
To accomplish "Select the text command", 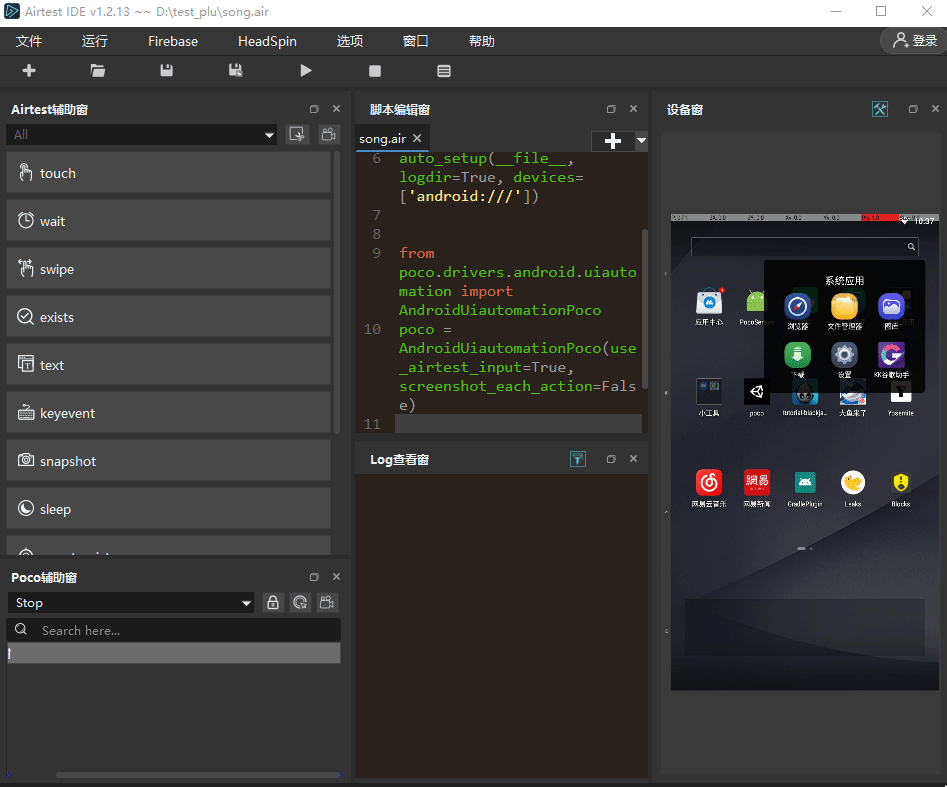I will (x=169, y=365).
